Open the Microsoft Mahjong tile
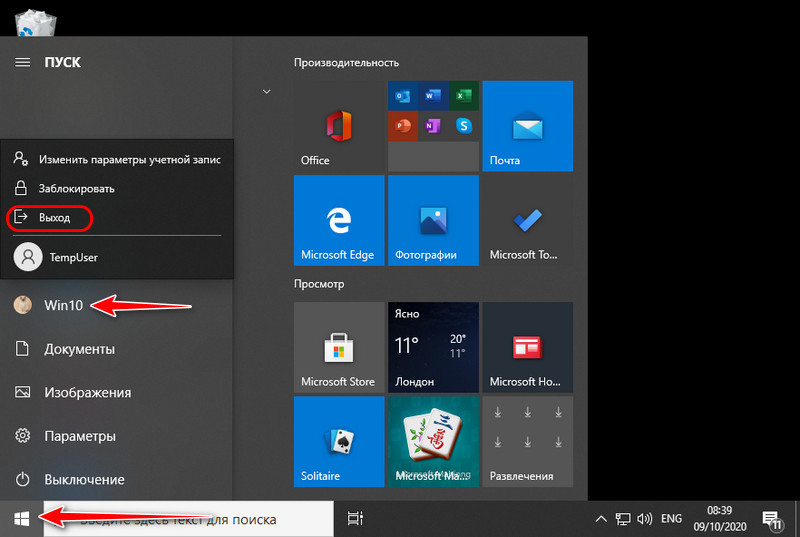800x537 pixels. pyautogui.click(x=433, y=442)
